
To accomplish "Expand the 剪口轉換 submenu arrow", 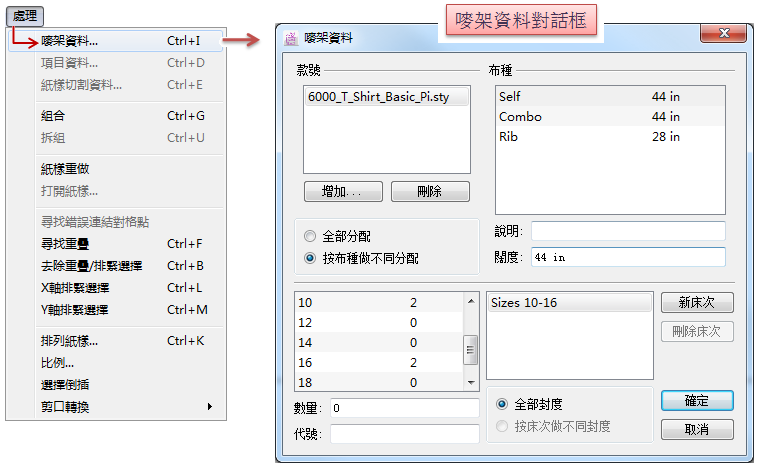I will (210, 407).
